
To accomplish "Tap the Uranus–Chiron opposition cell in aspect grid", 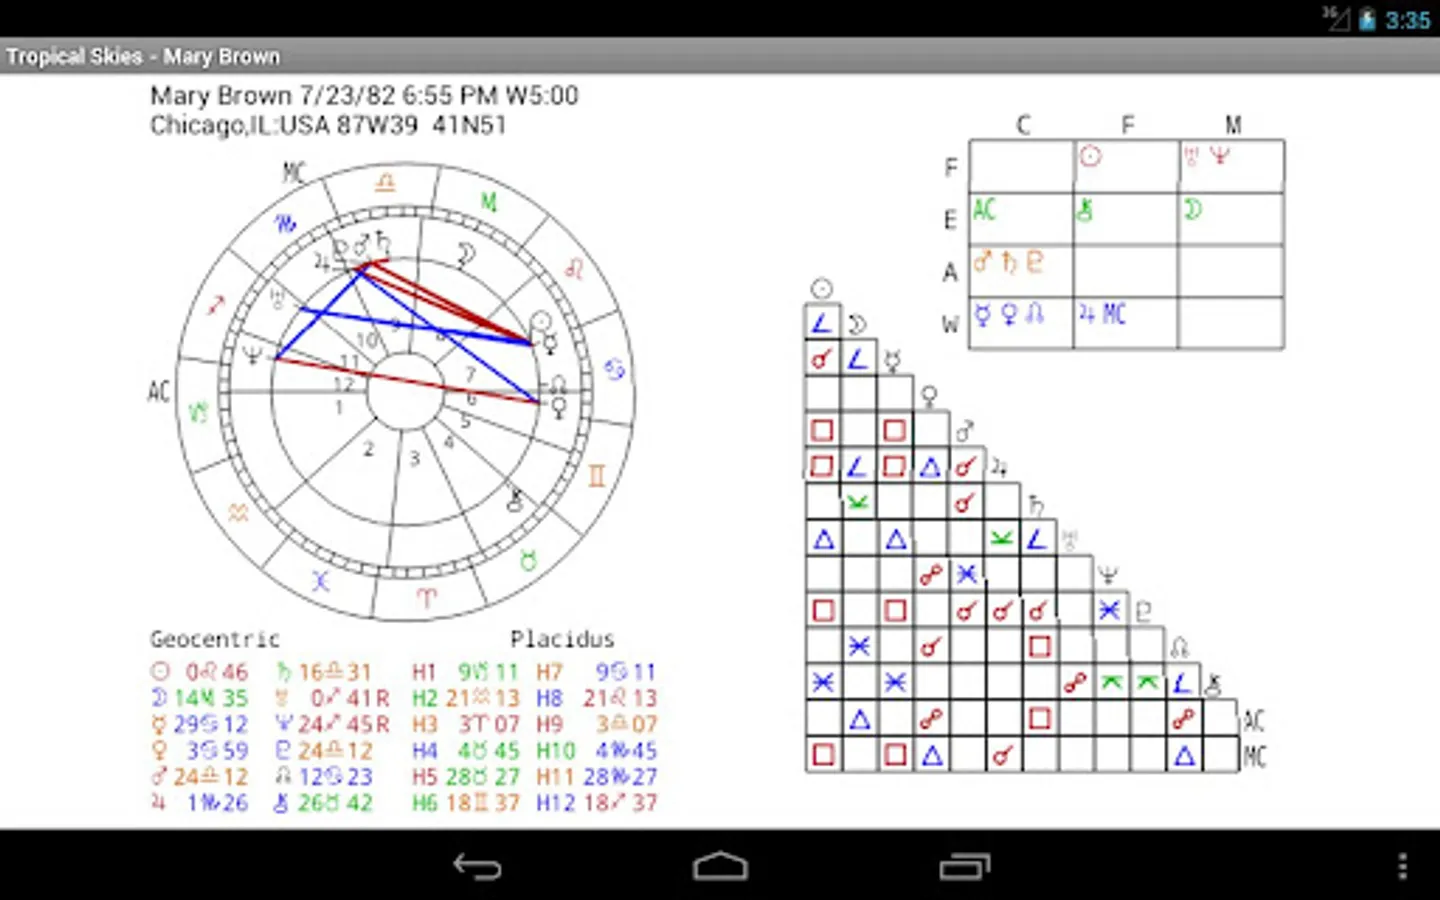I will (1076, 683).
